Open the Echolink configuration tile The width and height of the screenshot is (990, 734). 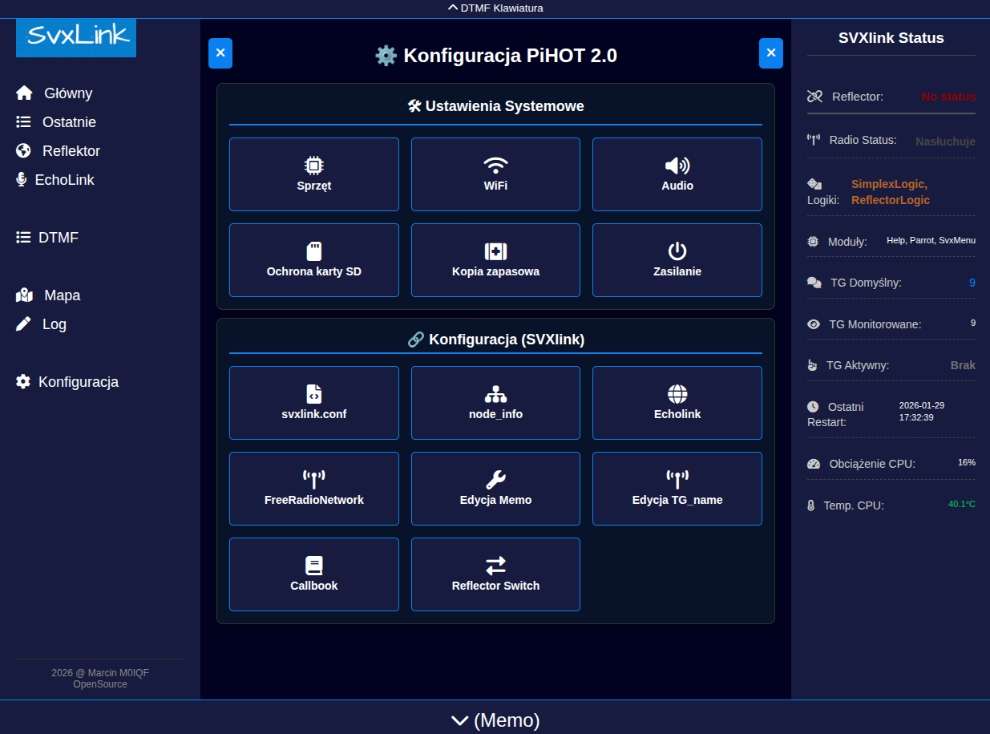click(677, 403)
